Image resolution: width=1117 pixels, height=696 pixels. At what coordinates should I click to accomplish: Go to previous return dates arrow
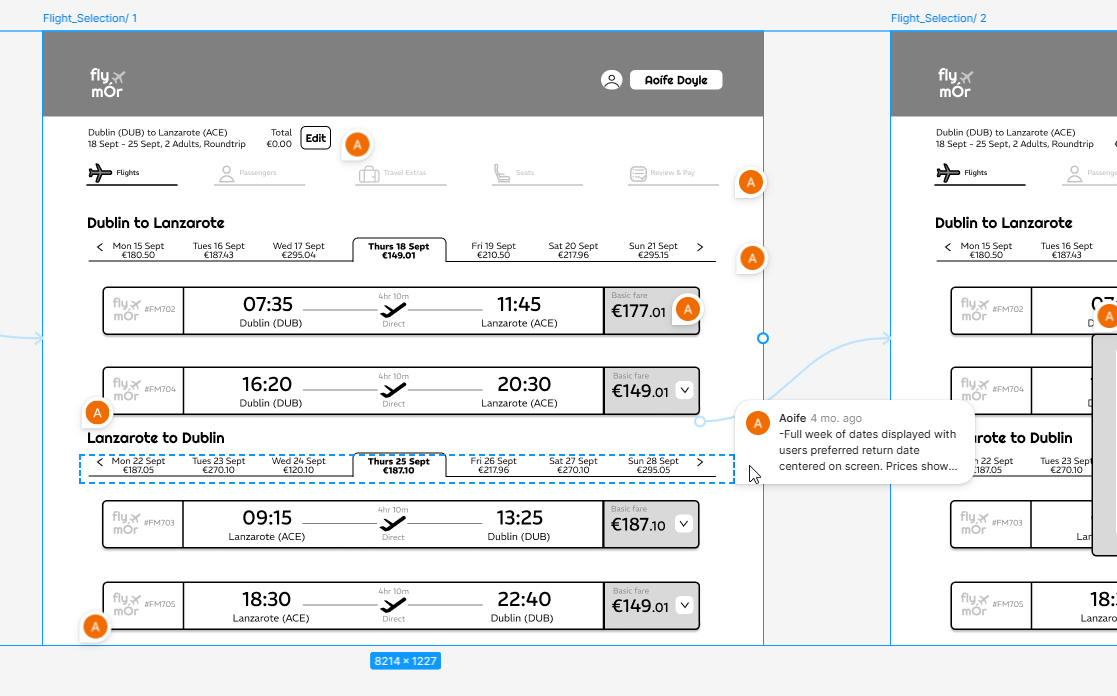(100, 462)
